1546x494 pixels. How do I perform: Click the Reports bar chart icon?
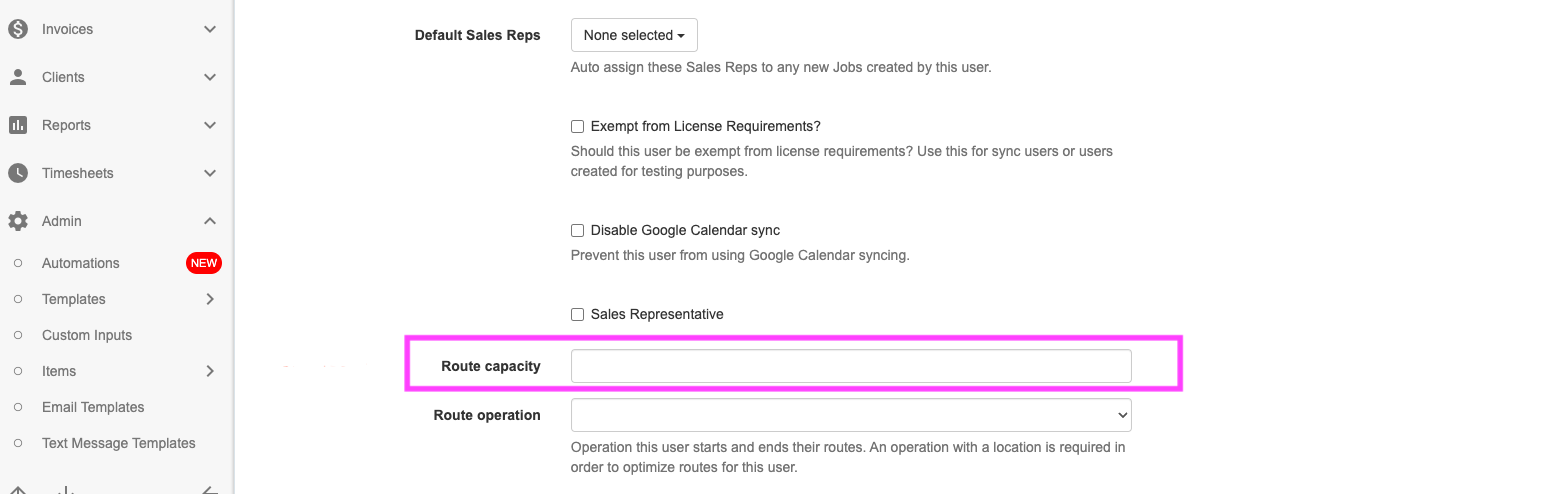18,125
